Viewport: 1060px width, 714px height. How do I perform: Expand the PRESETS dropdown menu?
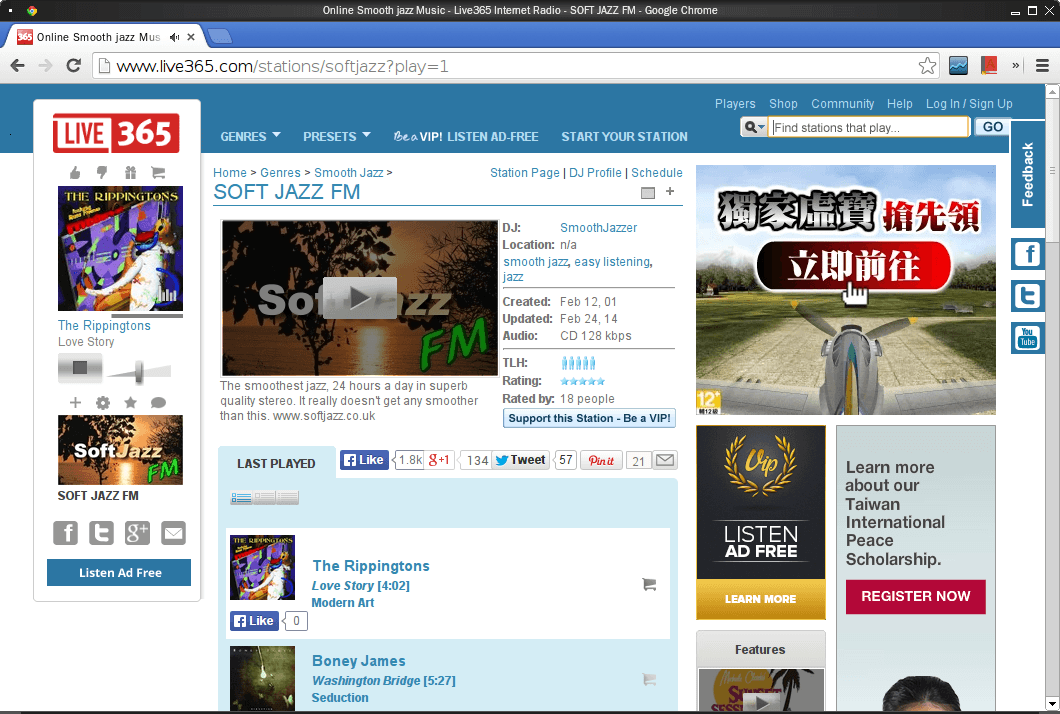336,136
